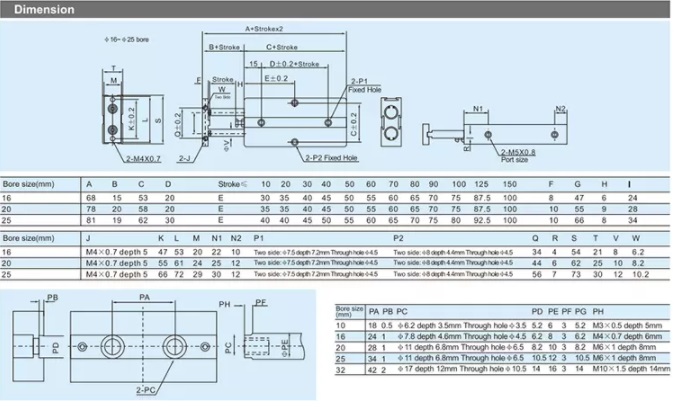The width and height of the screenshot is (674, 409).
Task: Click the B+Stroke dimension label
Action: tap(224, 47)
